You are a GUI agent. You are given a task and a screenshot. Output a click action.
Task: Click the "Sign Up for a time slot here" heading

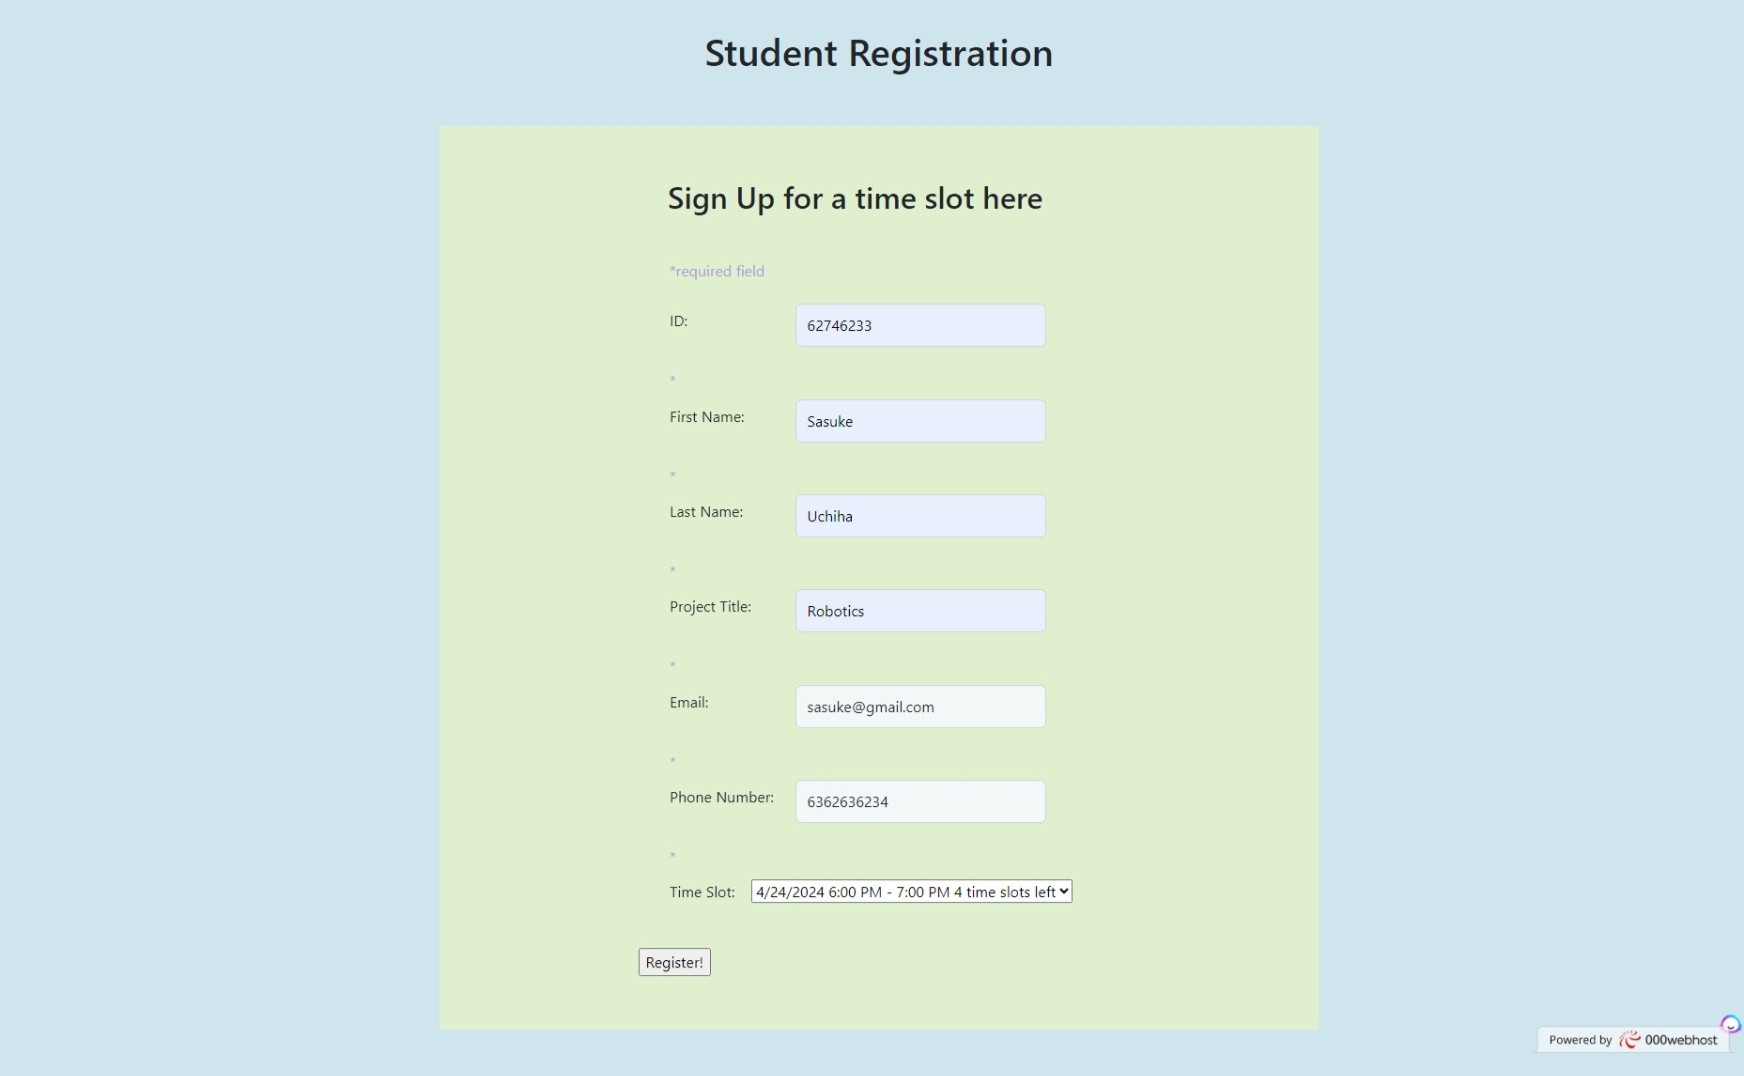point(854,199)
